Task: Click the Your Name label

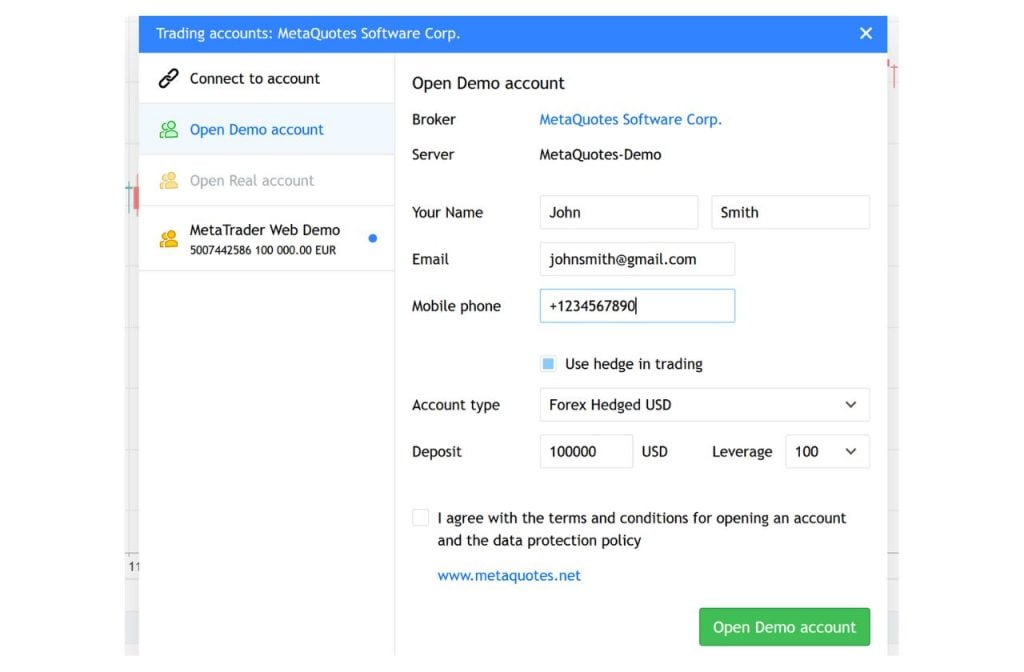Action: (447, 212)
